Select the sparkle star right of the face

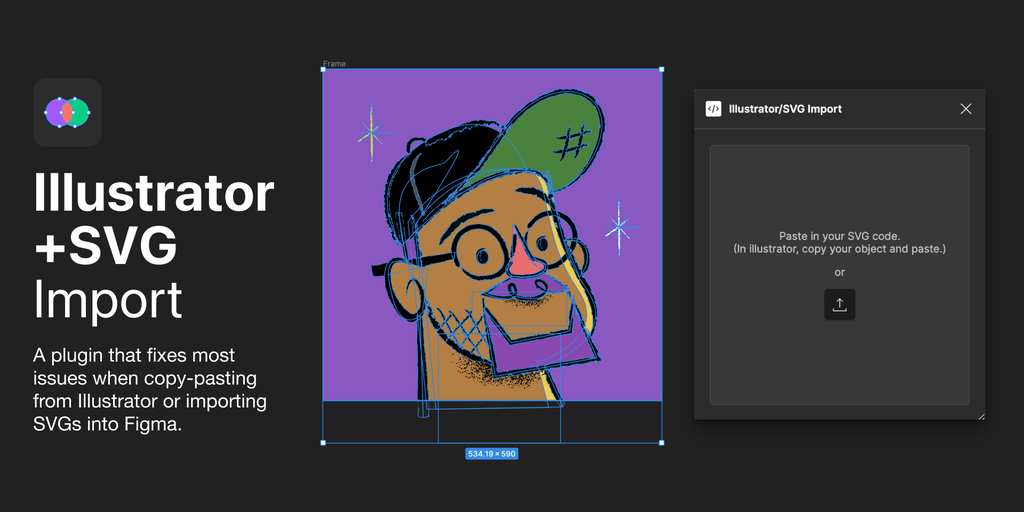click(x=619, y=230)
